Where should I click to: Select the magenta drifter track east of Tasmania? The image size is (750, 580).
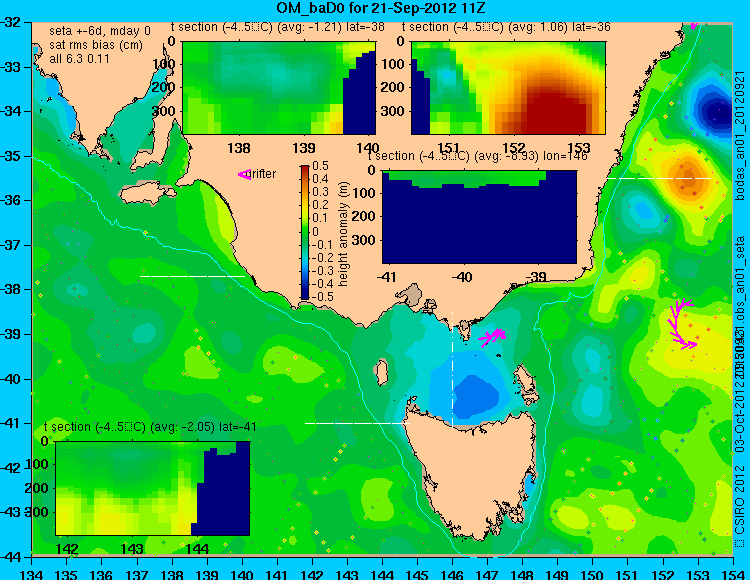point(681,324)
